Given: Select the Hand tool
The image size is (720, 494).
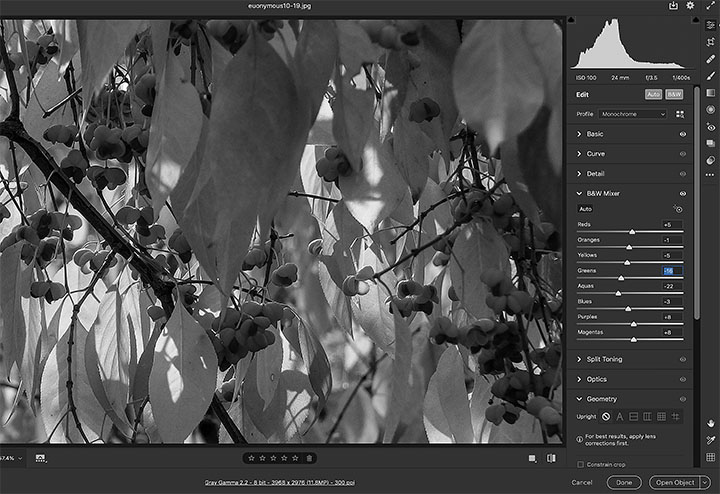Looking at the screenshot, I should click(710, 423).
